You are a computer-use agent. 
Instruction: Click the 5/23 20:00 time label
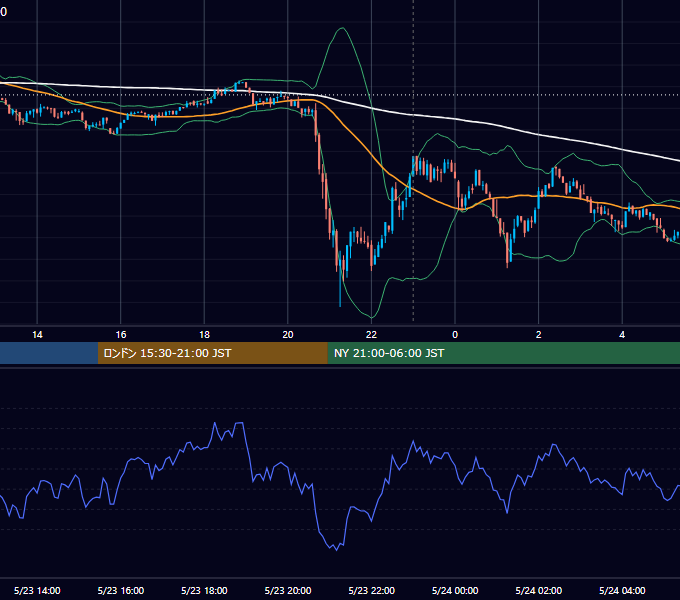[x=288, y=590]
